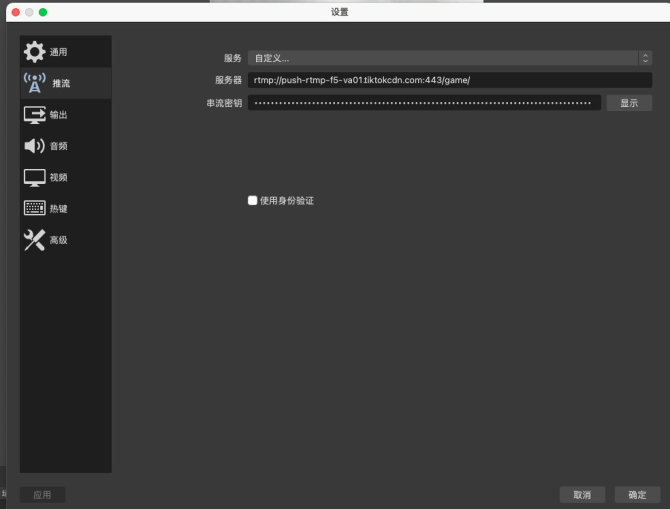Select the 推流 (Stream) antenna icon
Screen dimensions: 670x509
tap(35, 83)
